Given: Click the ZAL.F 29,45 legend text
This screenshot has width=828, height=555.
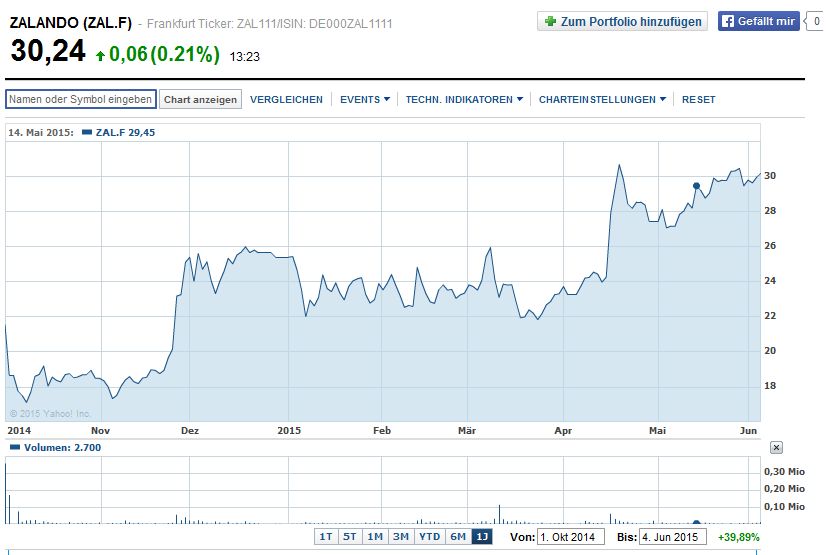Looking at the screenshot, I should pyautogui.click(x=125, y=133).
